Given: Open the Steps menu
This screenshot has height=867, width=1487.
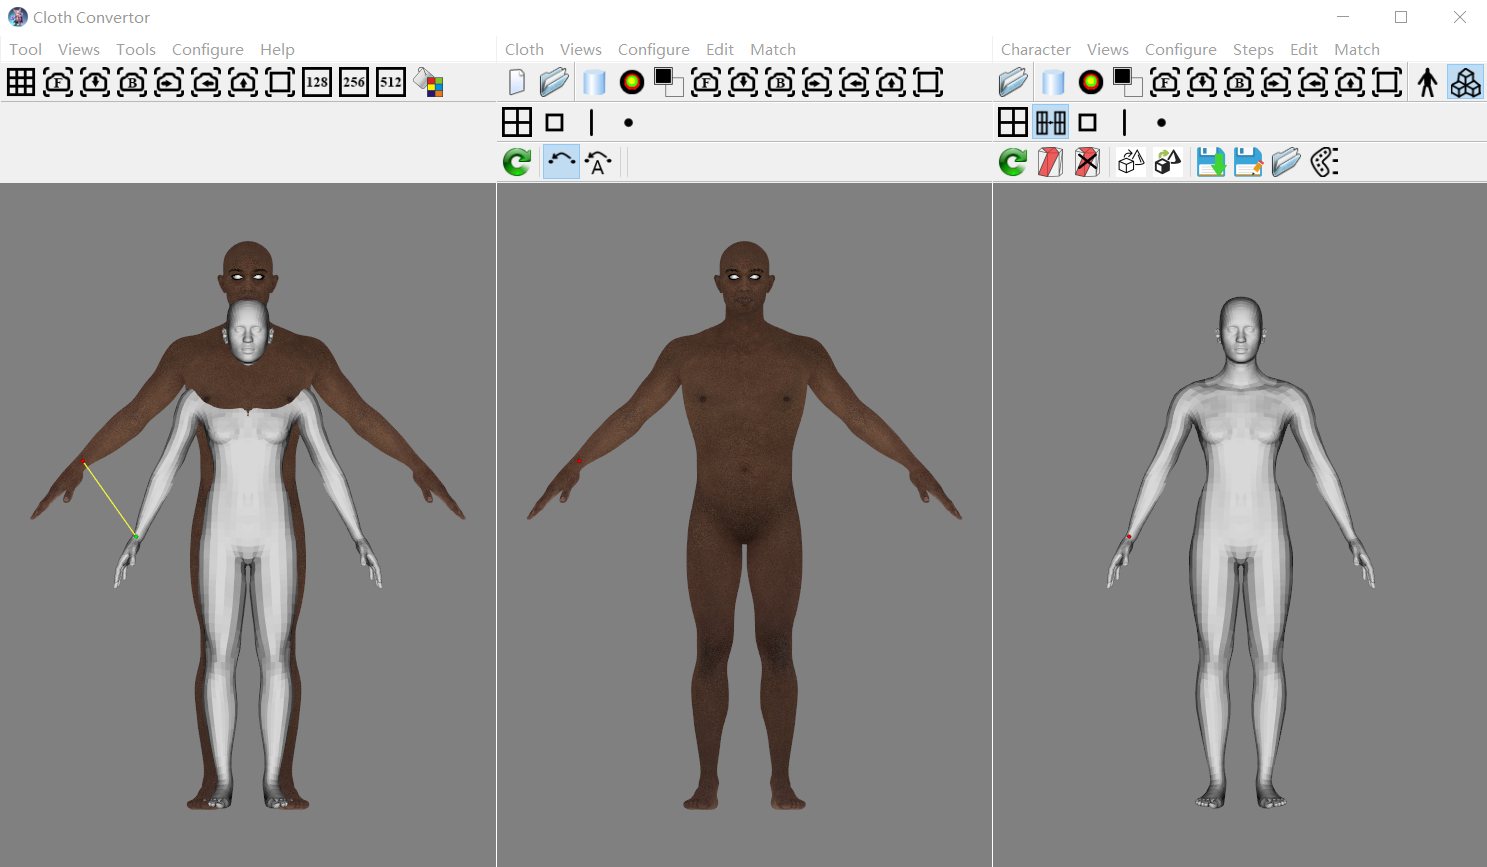Looking at the screenshot, I should (x=1253, y=49).
